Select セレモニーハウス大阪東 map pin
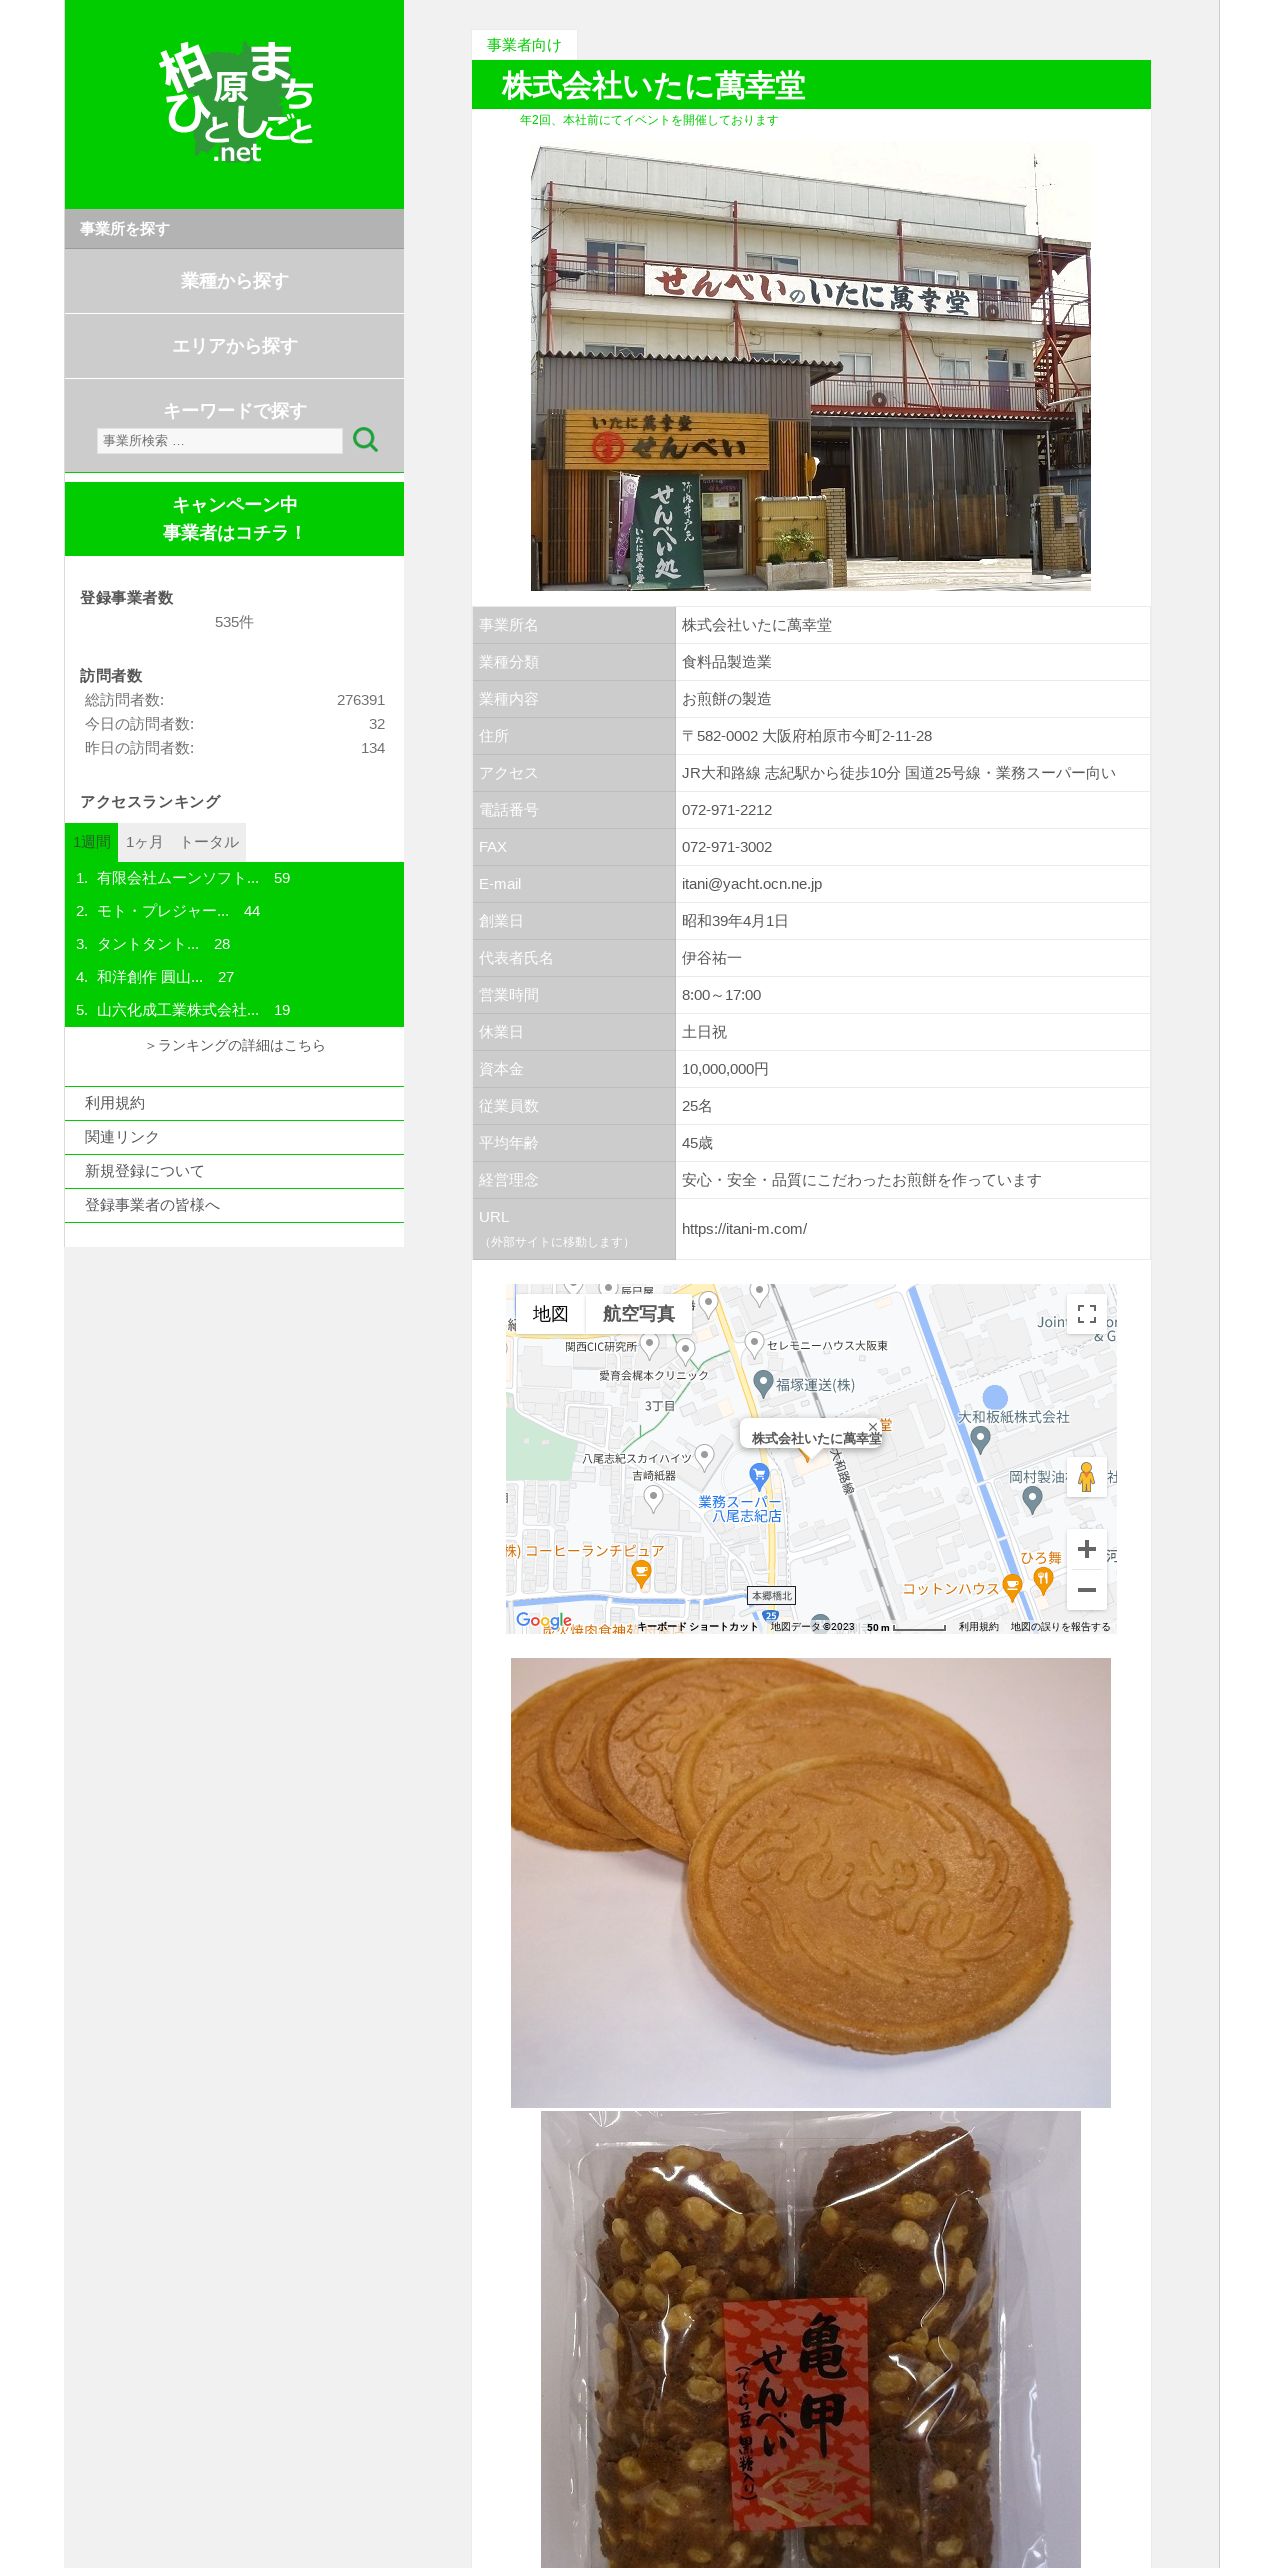 [x=755, y=1344]
